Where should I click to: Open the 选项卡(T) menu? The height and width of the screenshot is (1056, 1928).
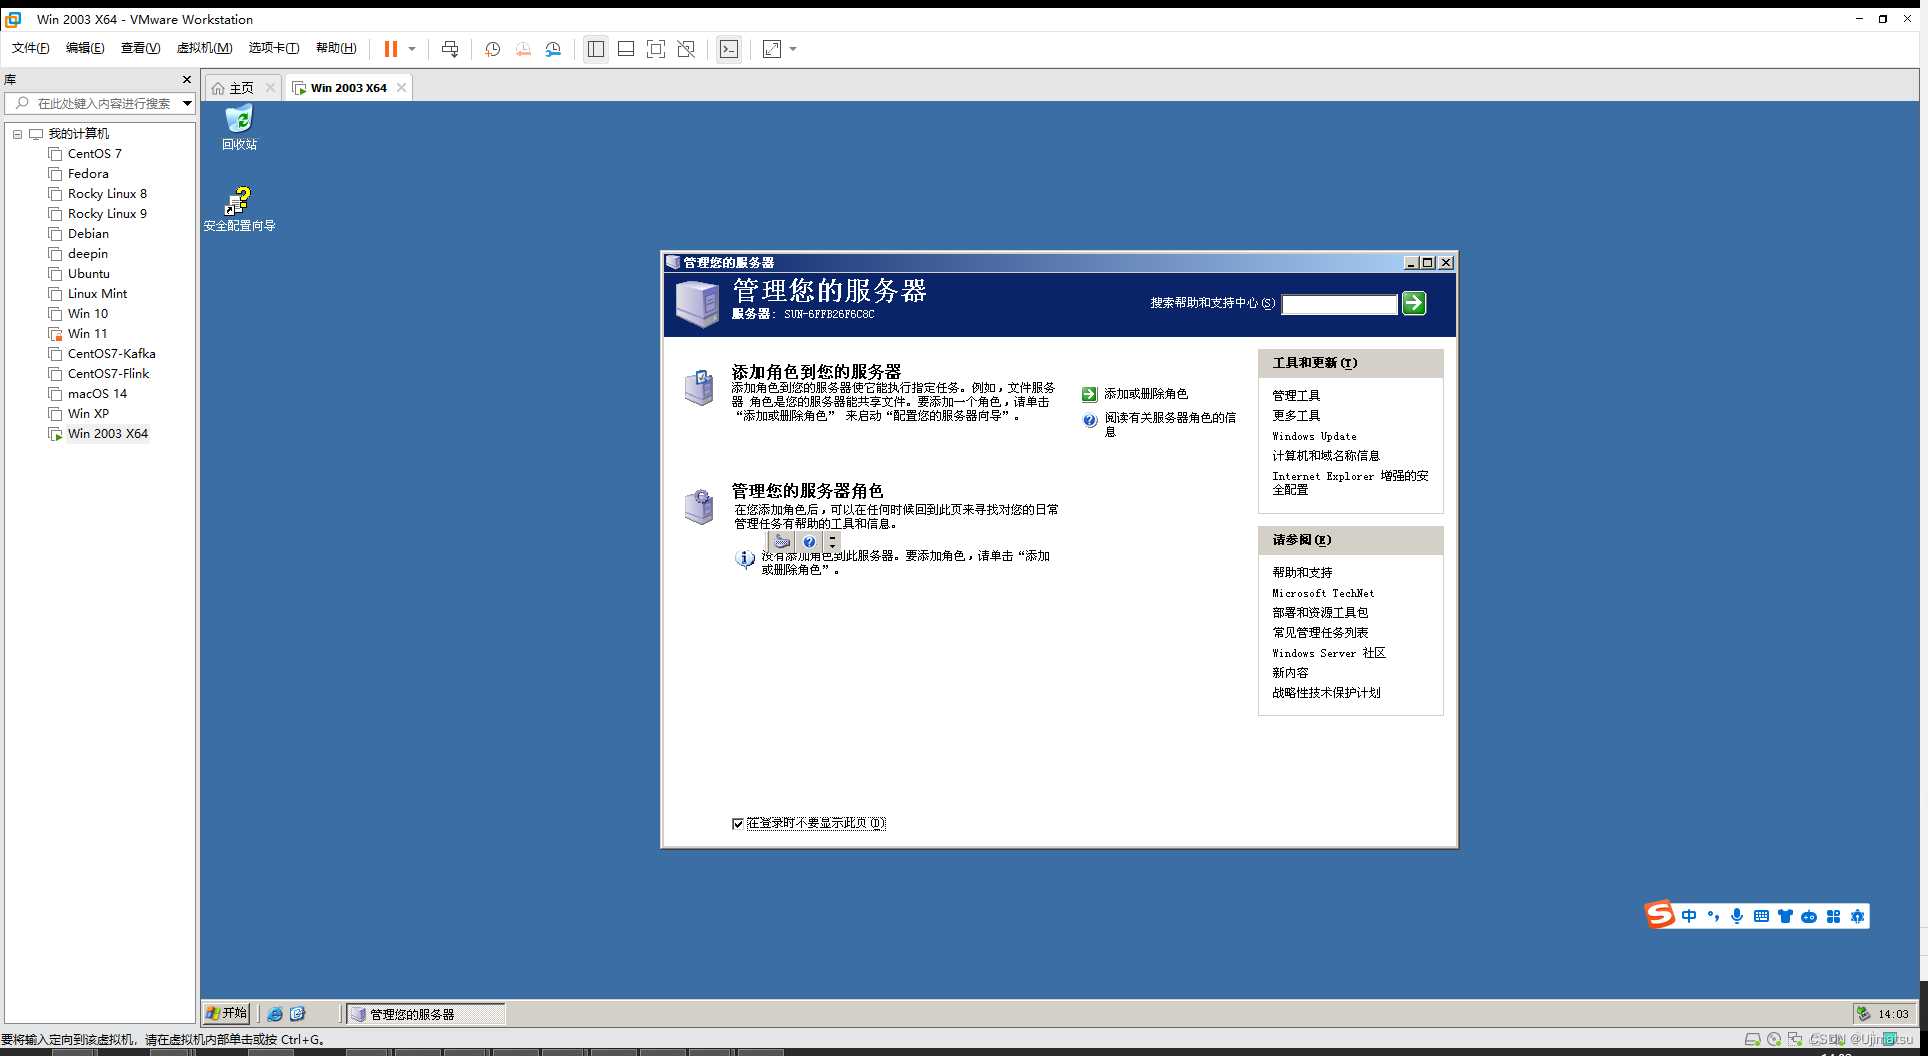click(274, 48)
